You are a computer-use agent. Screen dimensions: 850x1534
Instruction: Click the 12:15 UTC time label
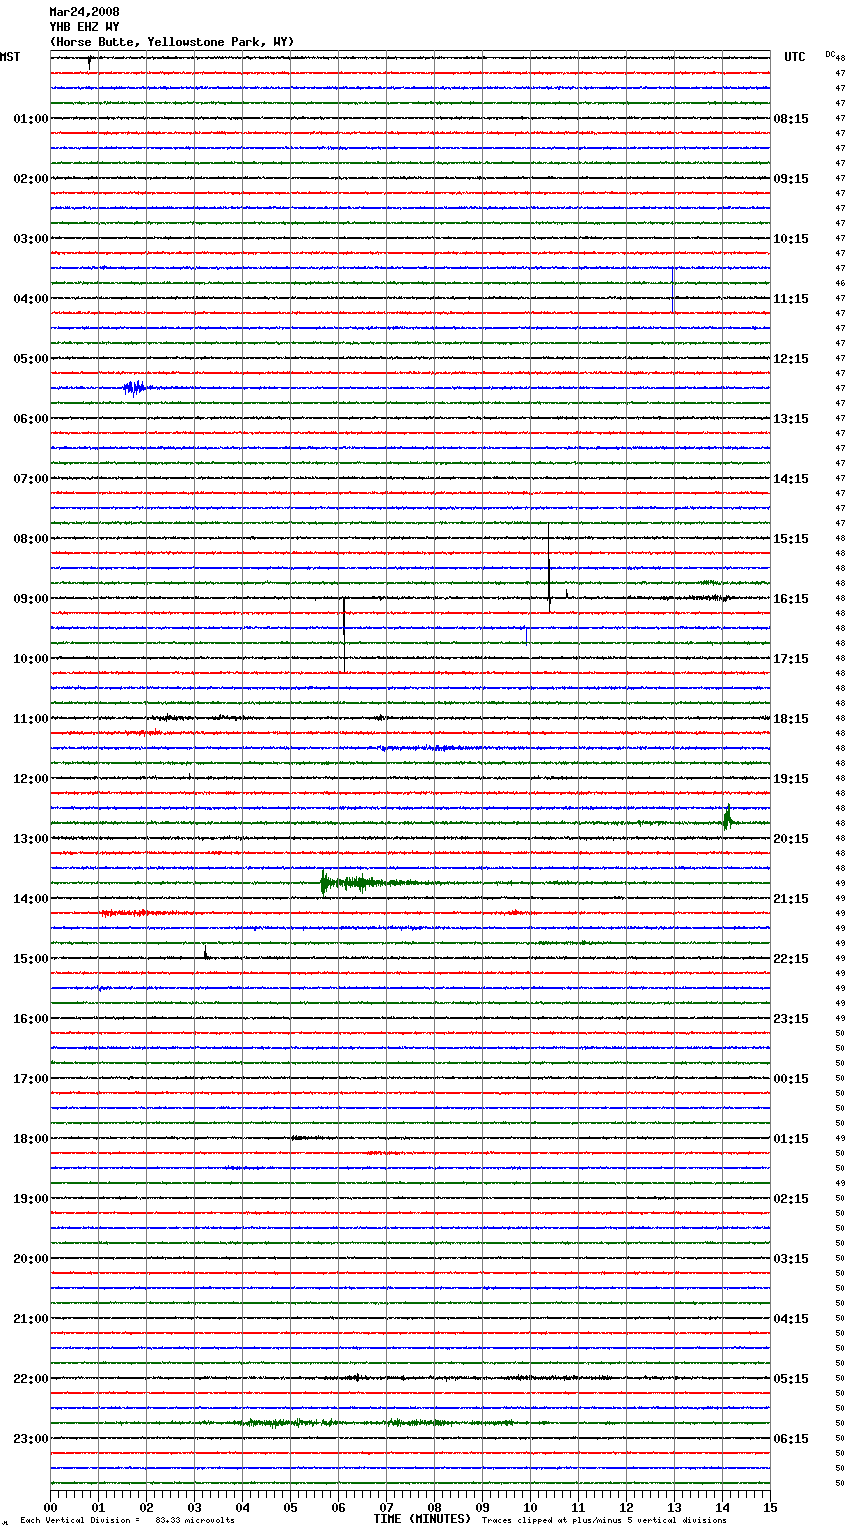click(791, 359)
